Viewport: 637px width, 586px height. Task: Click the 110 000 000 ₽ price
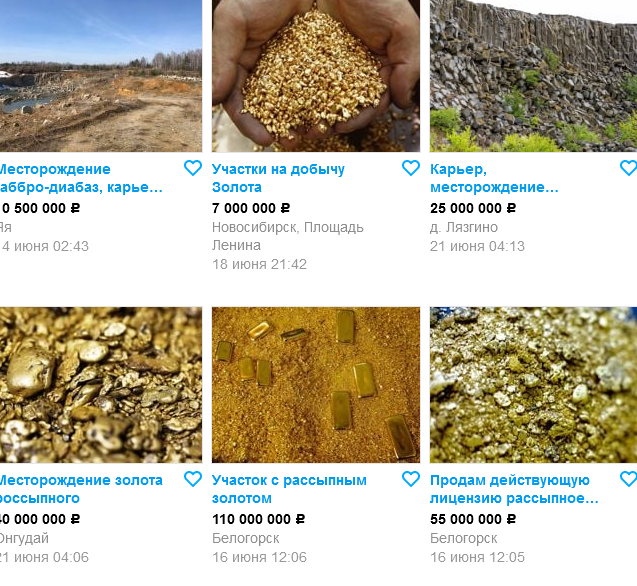pos(258,519)
